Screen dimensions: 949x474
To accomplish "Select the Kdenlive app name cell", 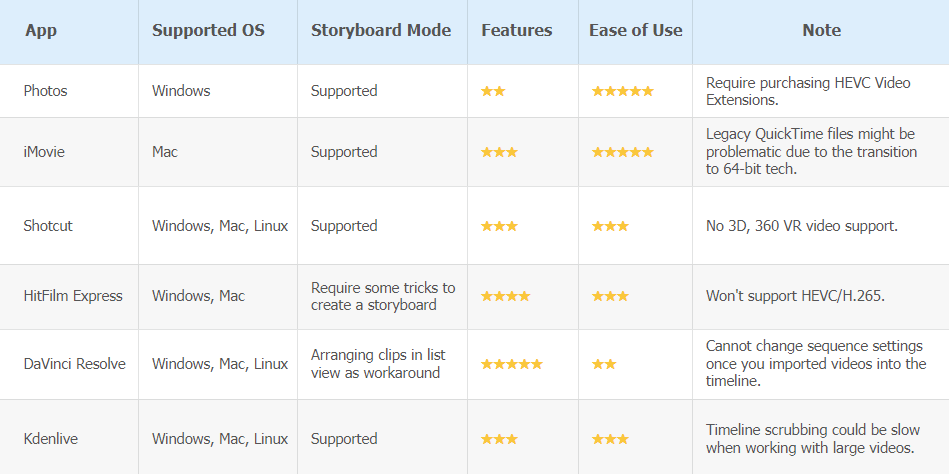I will pos(51,439).
